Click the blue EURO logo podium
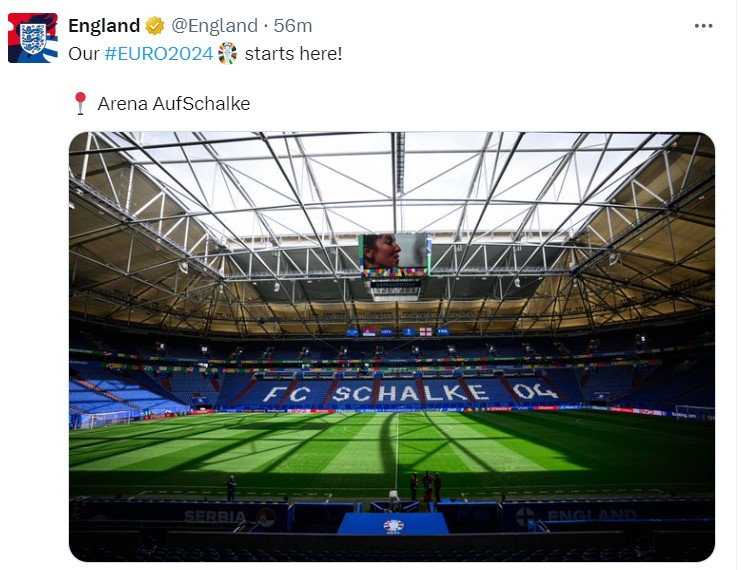Image resolution: width=741 pixels, height=570 pixels. pos(392,524)
